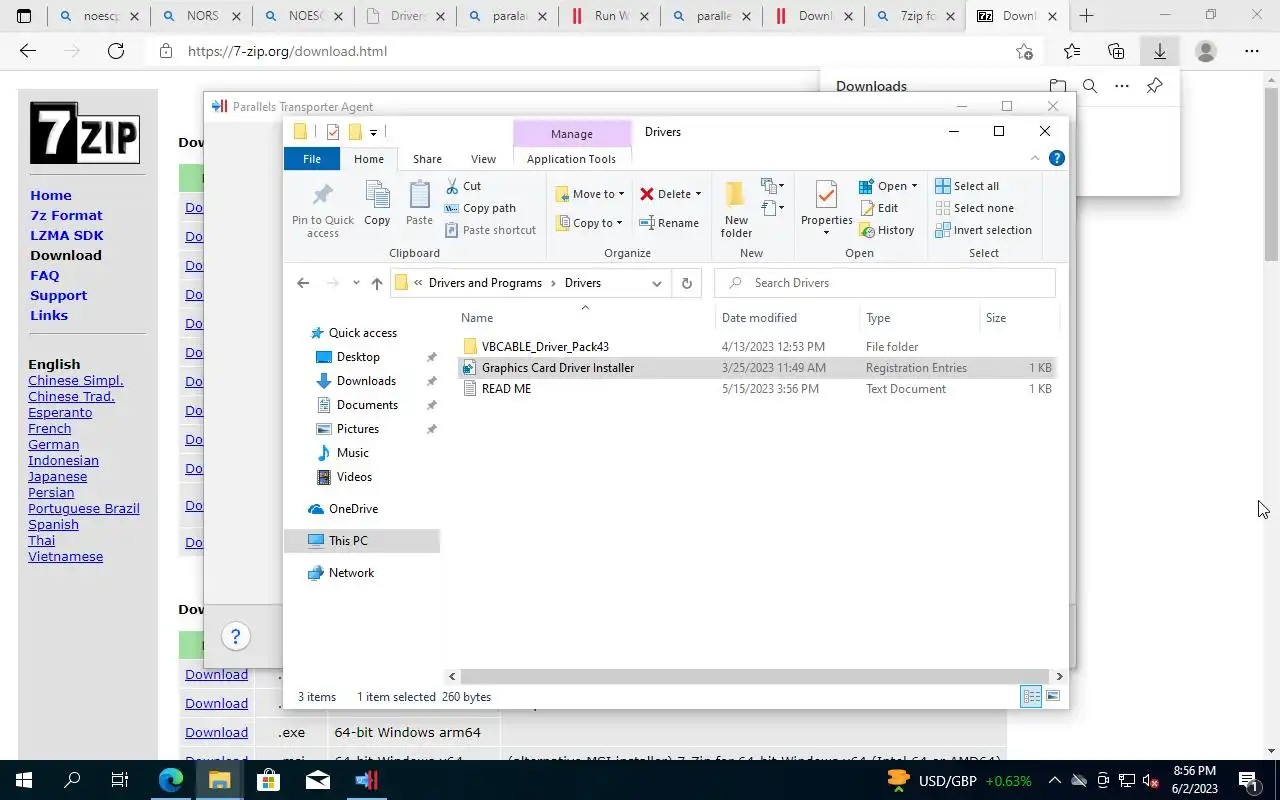Expand Delete dropdown arrow
This screenshot has width=1280, height=800.
[x=698, y=194]
